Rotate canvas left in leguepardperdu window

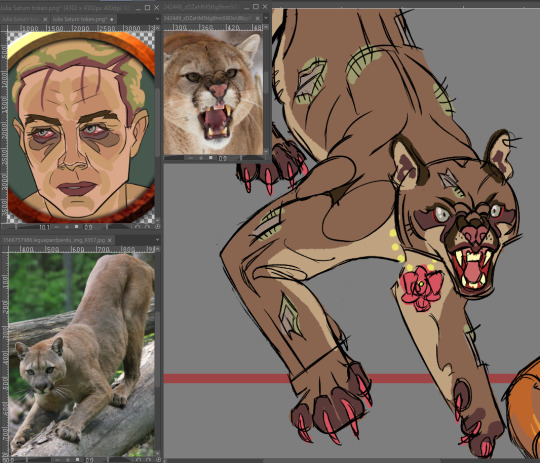[x=137, y=460]
